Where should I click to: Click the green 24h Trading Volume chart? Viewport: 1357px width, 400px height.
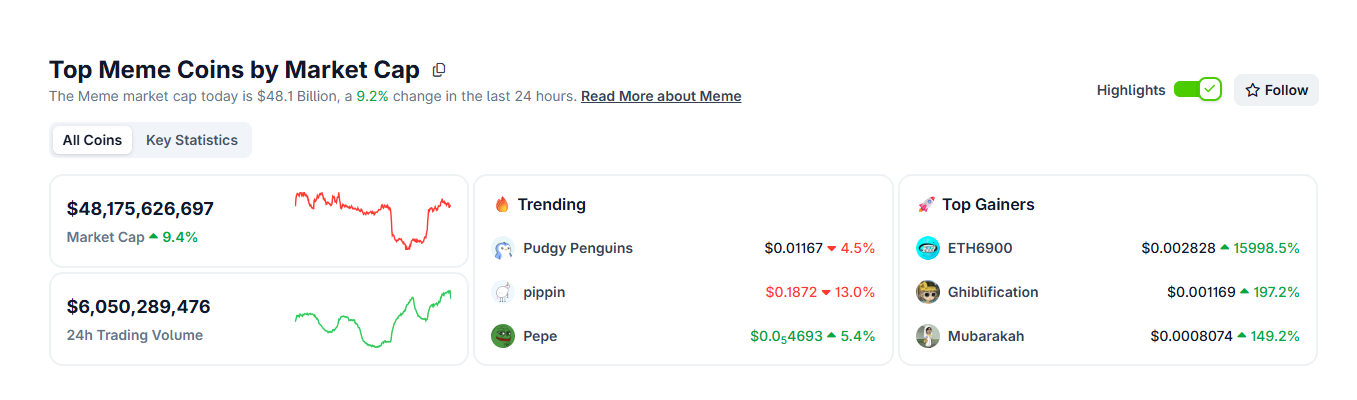coord(373,318)
